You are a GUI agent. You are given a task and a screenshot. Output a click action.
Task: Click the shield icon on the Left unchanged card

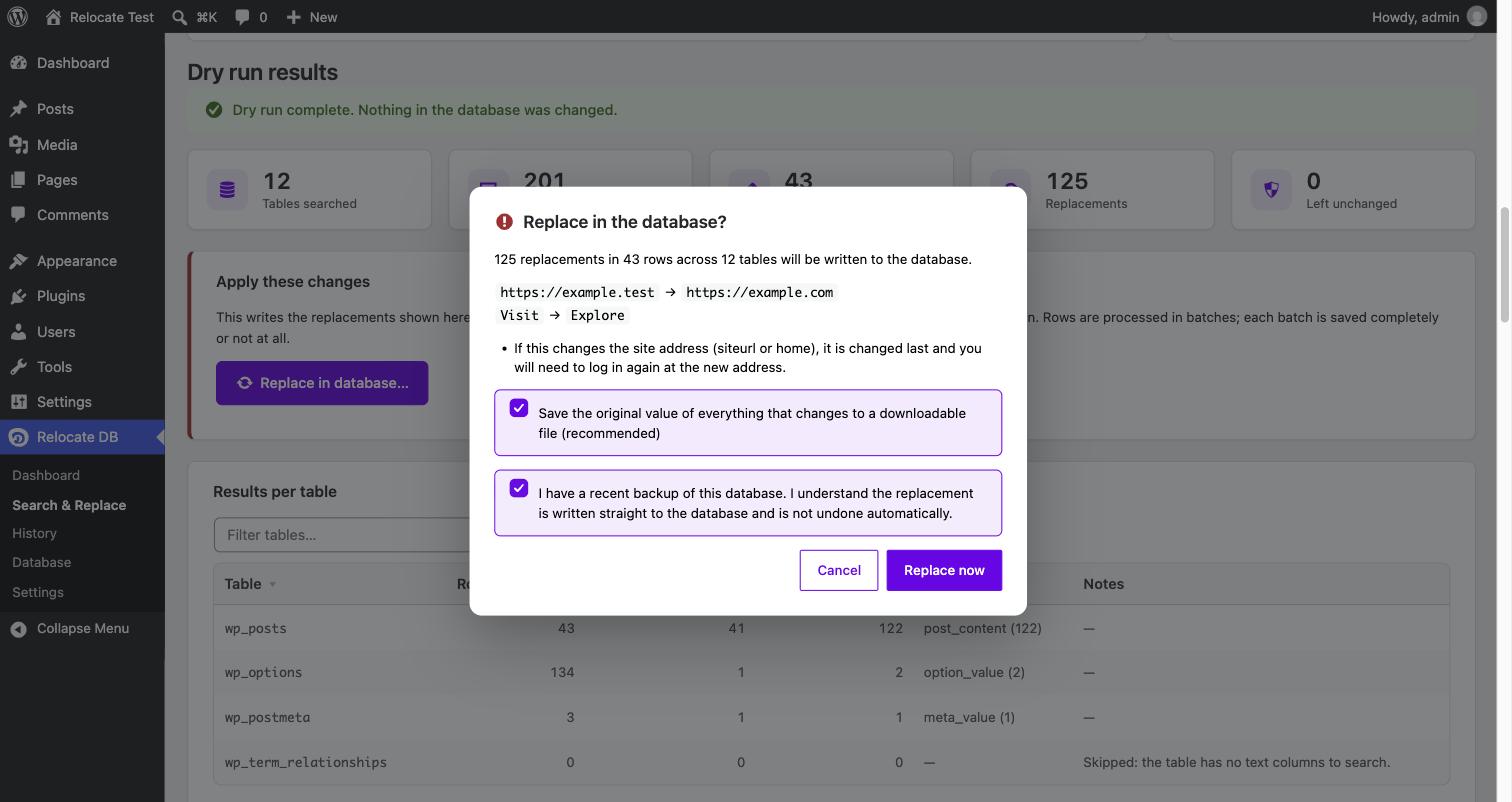point(1271,190)
